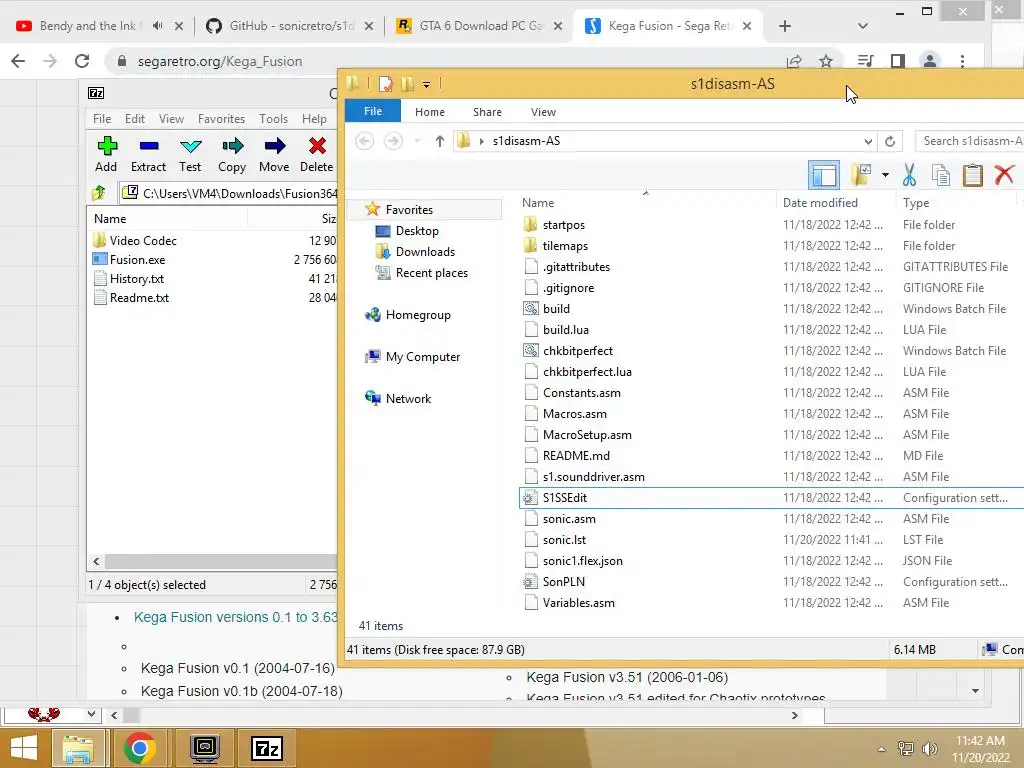The image size is (1024, 768).
Task: Reload the Chrome page
Action: tap(82, 61)
